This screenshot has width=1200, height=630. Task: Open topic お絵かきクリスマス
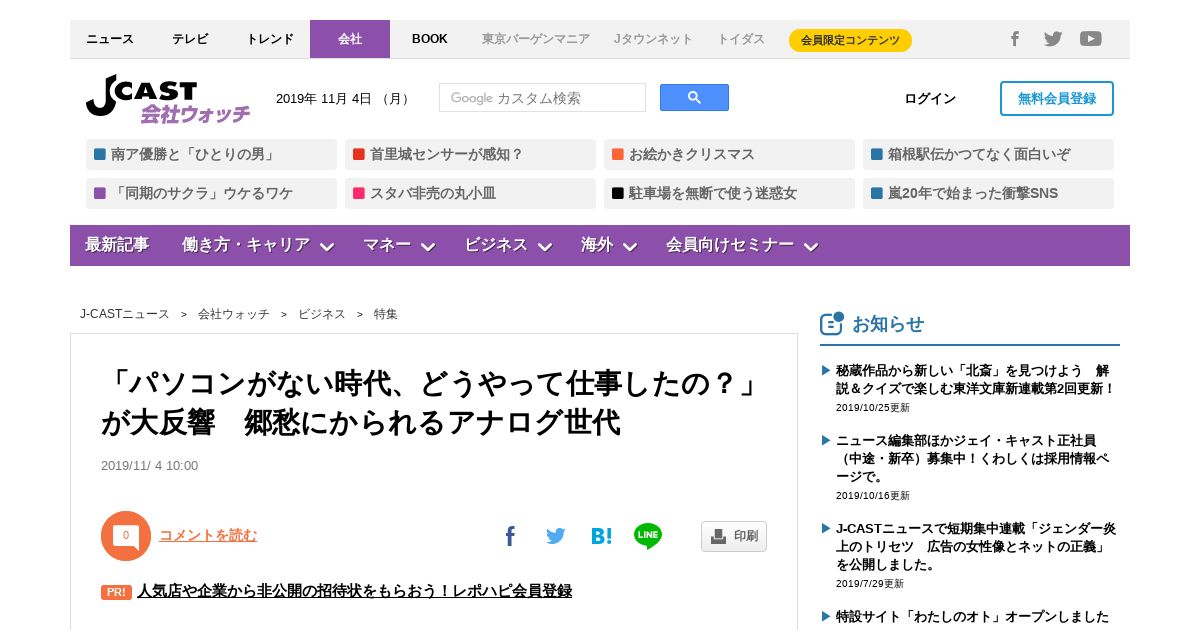tap(729, 154)
